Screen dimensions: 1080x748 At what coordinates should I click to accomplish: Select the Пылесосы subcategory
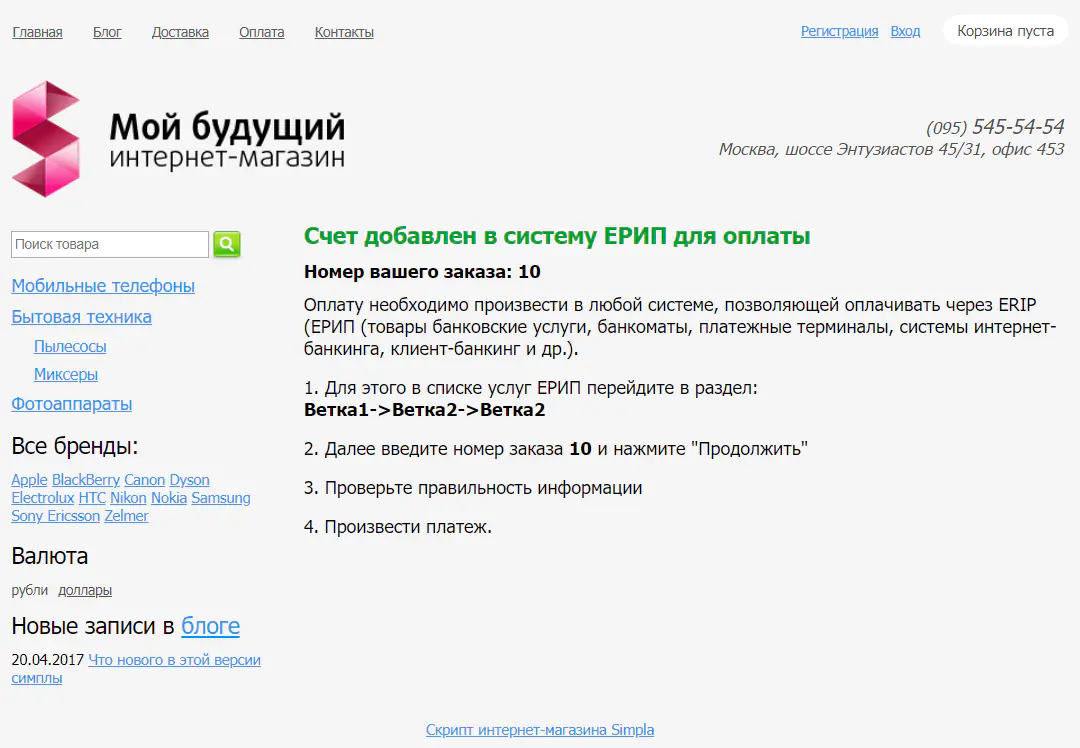(x=70, y=346)
